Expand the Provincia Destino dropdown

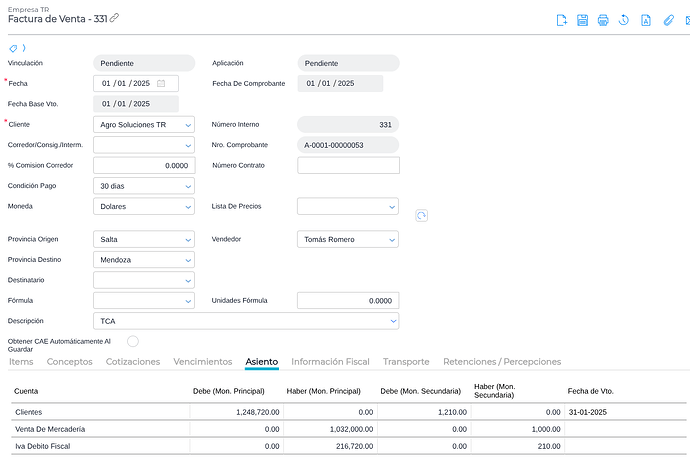pyautogui.click(x=188, y=260)
